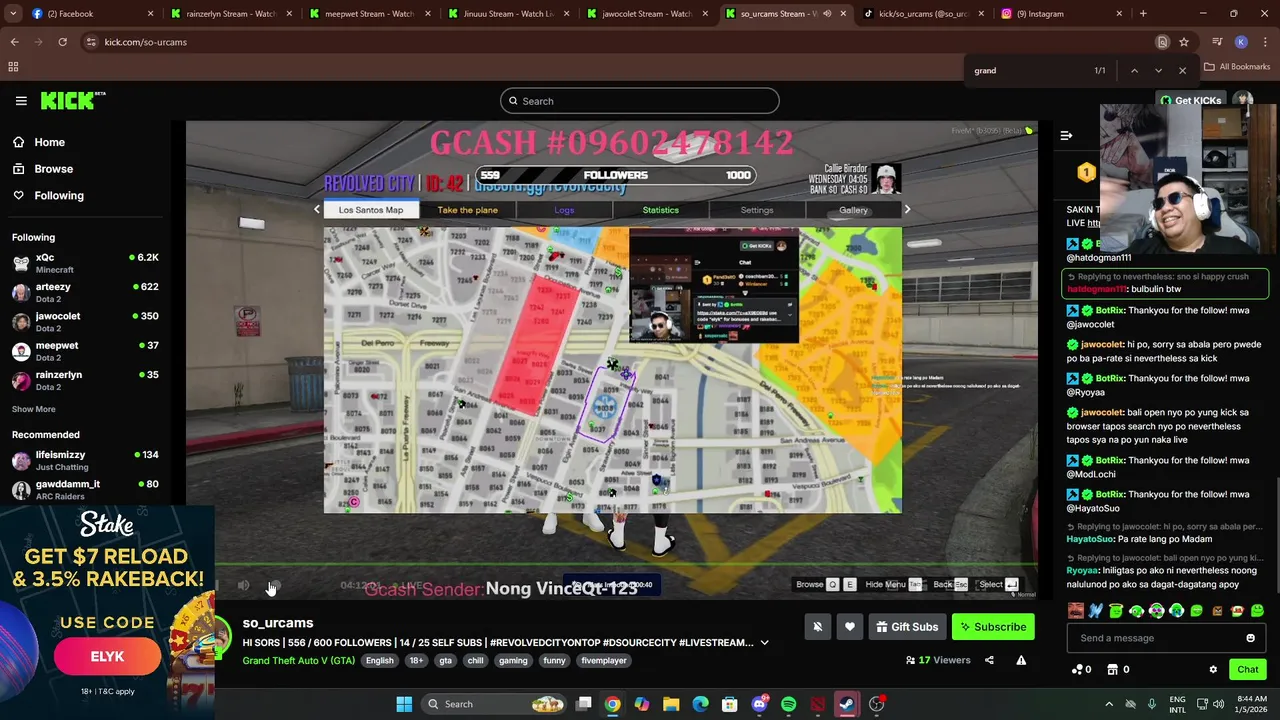Open the Chrome apps grid icon
Viewport: 1280px width, 720px height.
tap(13, 67)
